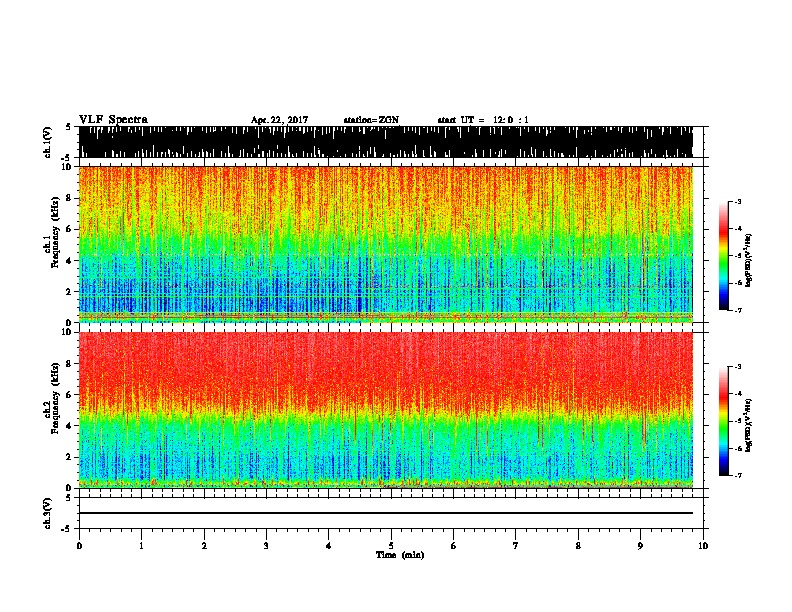Click time axis tick label "9"

(x=640, y=546)
